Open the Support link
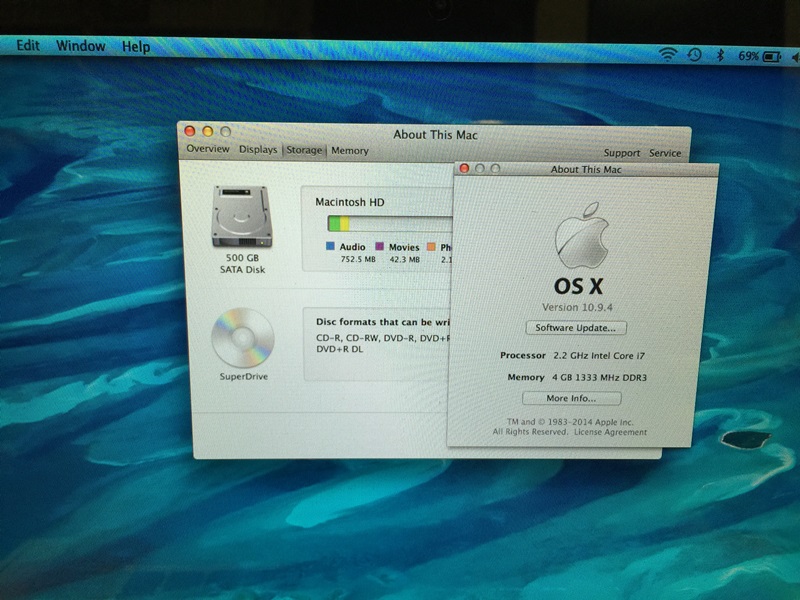Image resolution: width=800 pixels, height=600 pixels. pos(621,153)
